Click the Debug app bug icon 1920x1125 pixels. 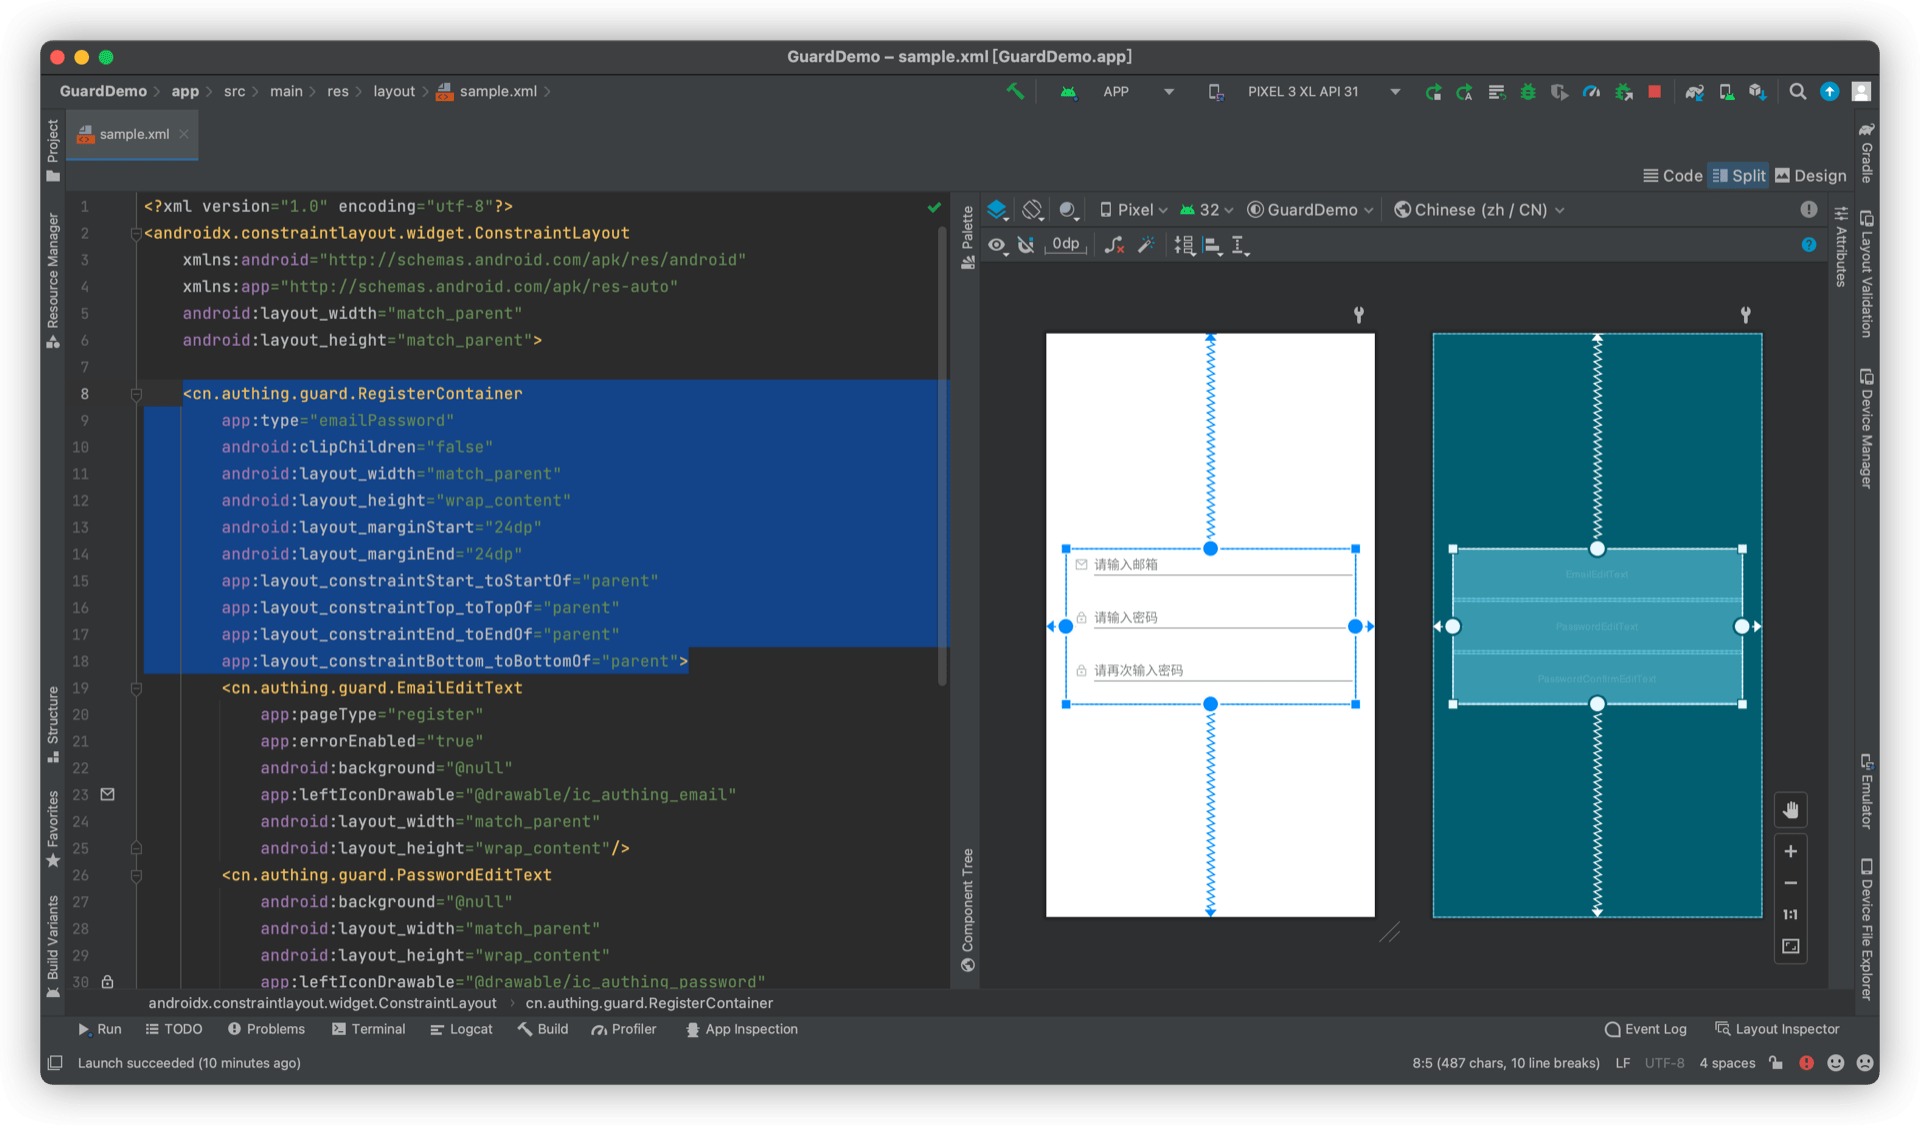click(x=1528, y=91)
